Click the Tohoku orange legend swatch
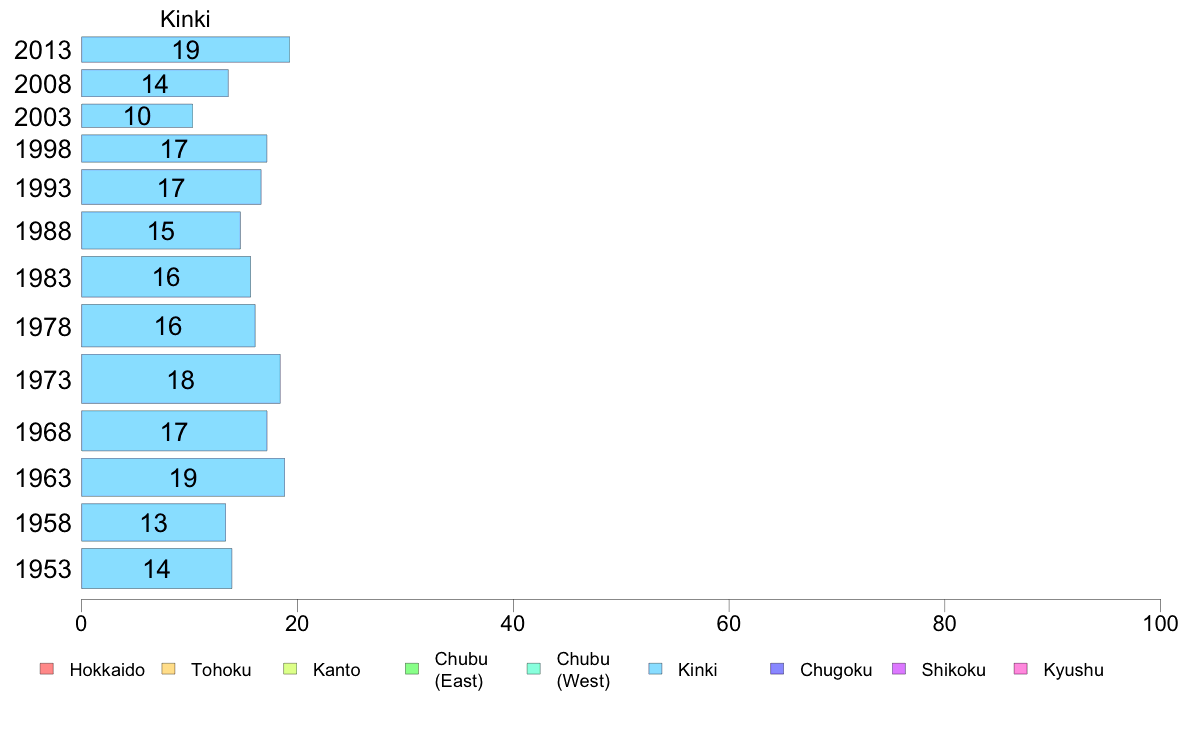 (x=167, y=669)
